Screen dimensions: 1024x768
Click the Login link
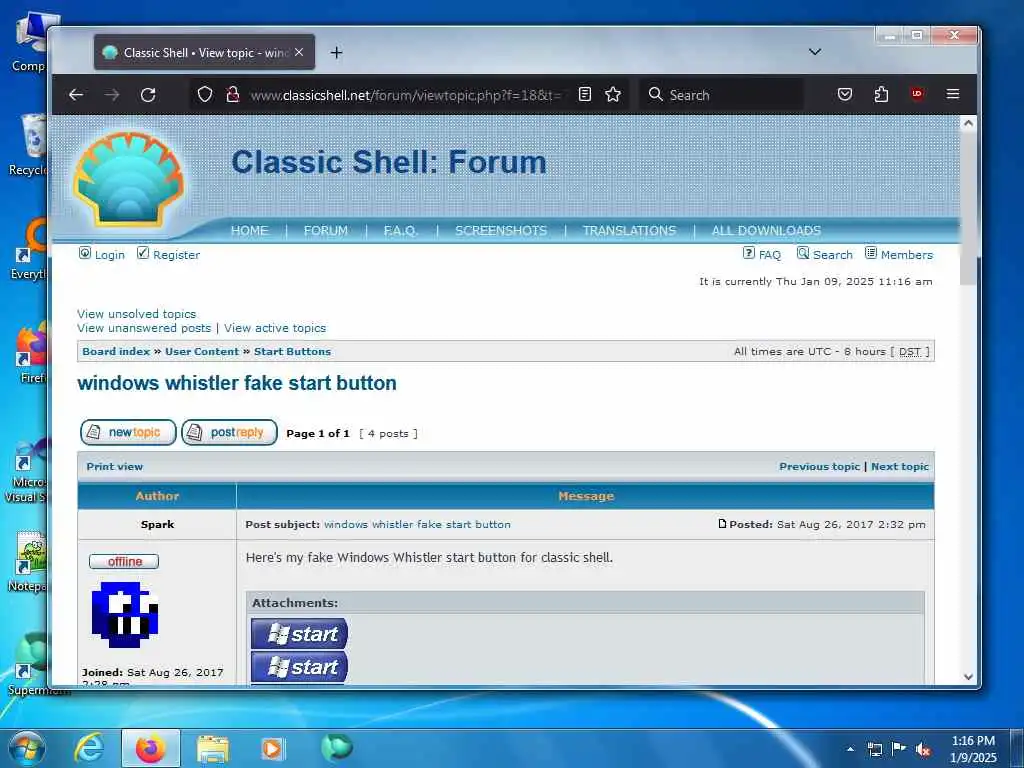pyautogui.click(x=109, y=255)
